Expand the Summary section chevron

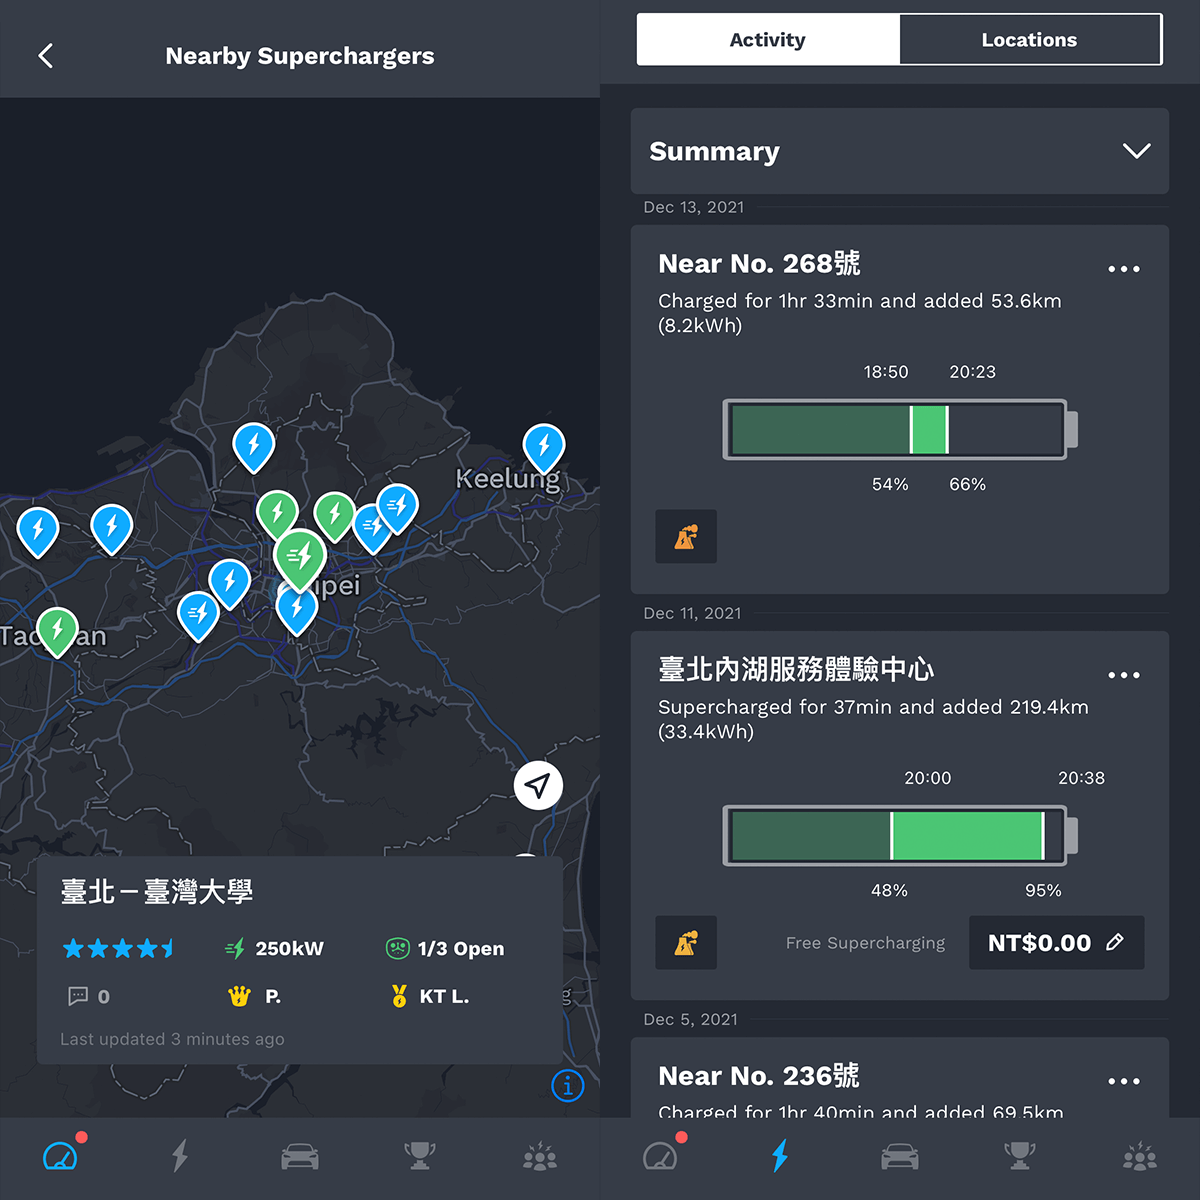(1137, 151)
